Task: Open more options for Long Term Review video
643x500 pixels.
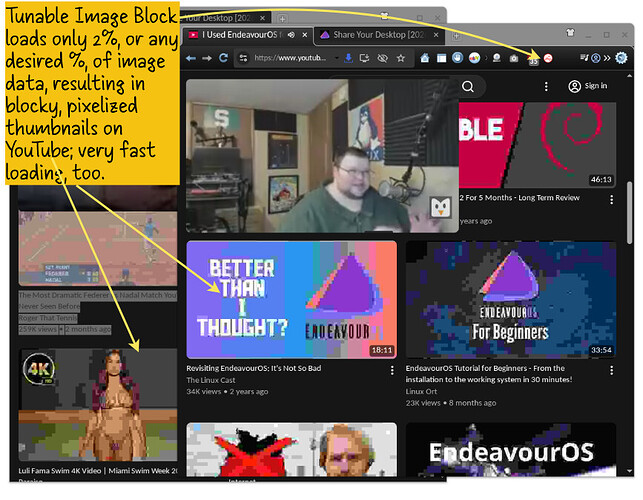Action: pyautogui.click(x=611, y=200)
